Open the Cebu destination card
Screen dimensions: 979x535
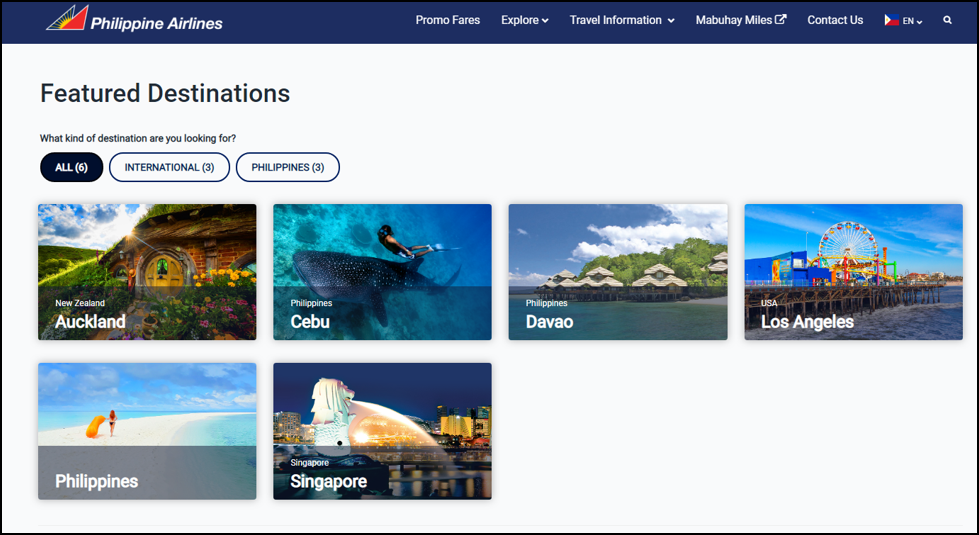click(382, 272)
